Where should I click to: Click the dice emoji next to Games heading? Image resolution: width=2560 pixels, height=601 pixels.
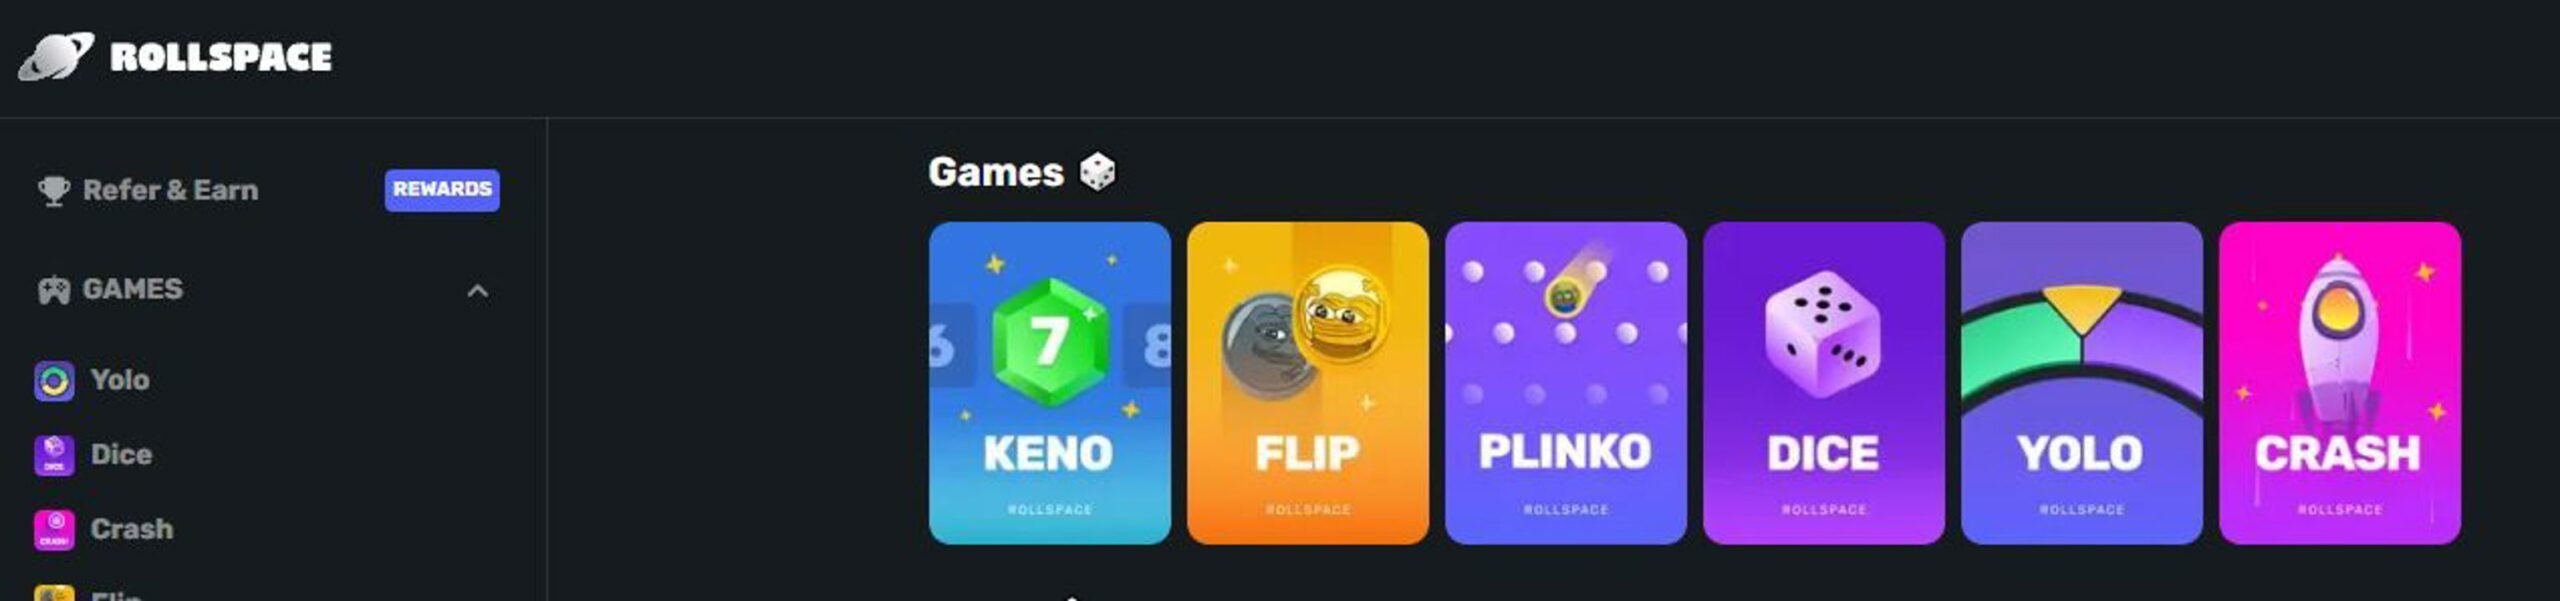(x=1097, y=172)
